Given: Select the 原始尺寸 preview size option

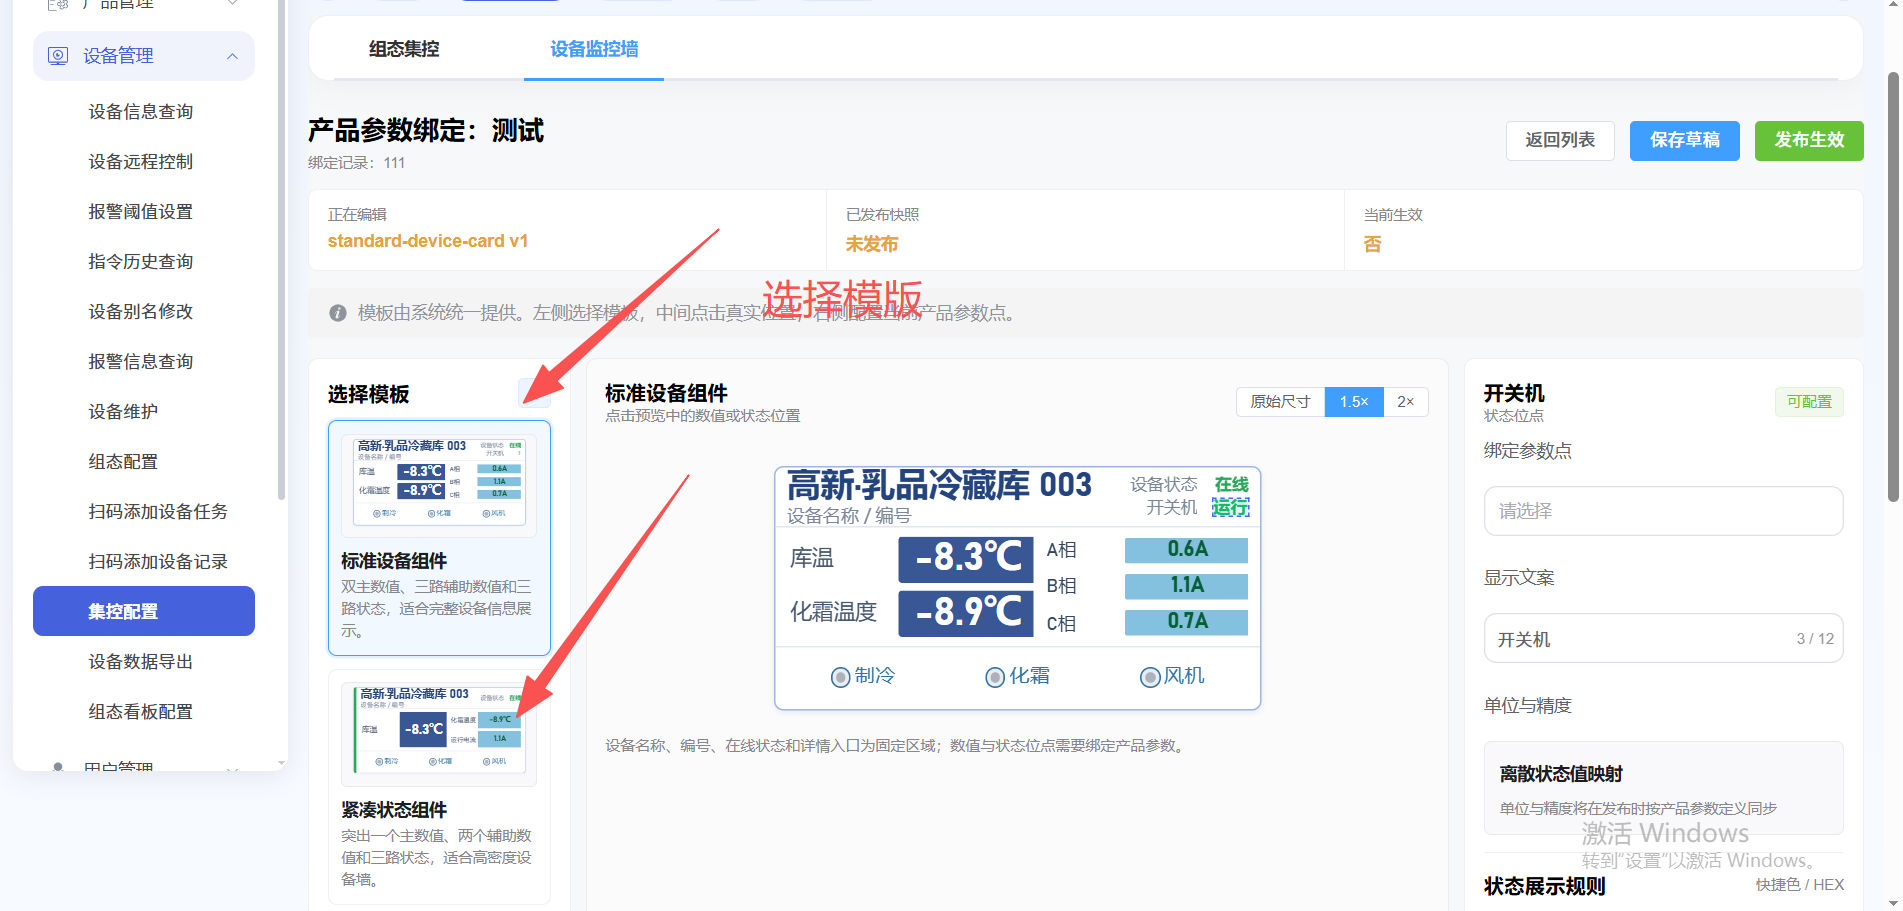Looking at the screenshot, I should (1280, 402).
